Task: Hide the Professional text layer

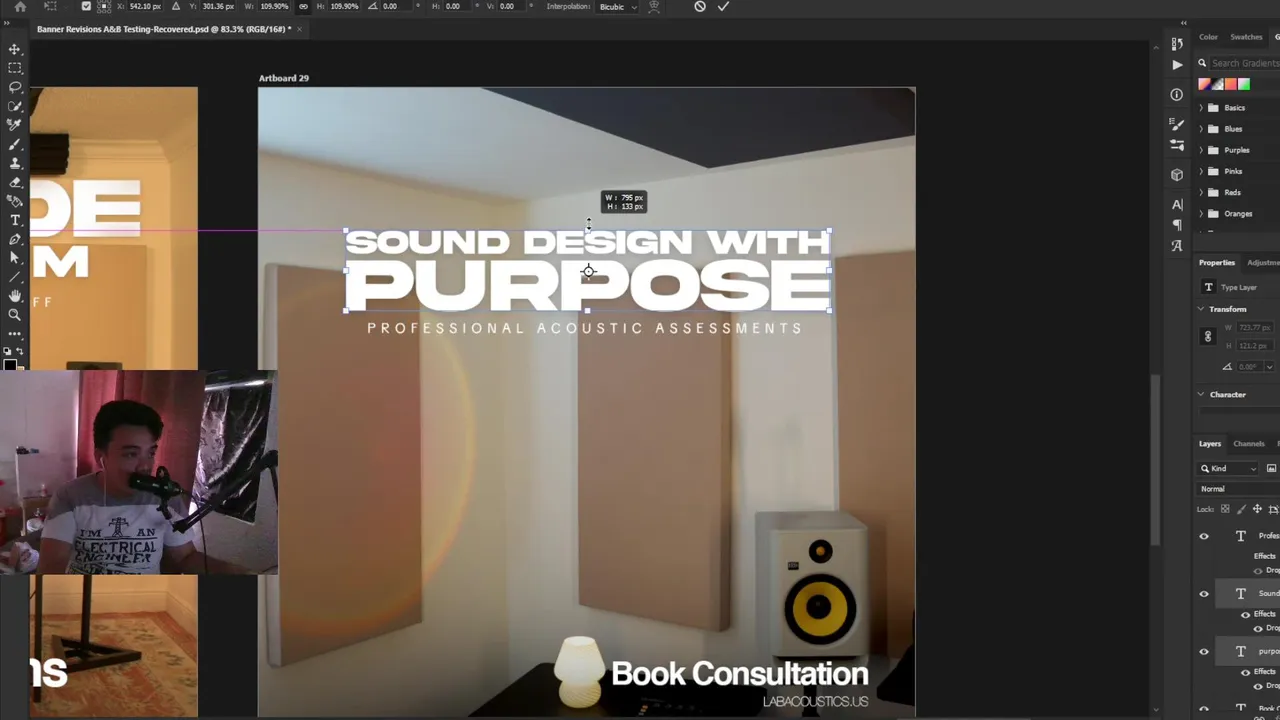Action: pos(1204,536)
